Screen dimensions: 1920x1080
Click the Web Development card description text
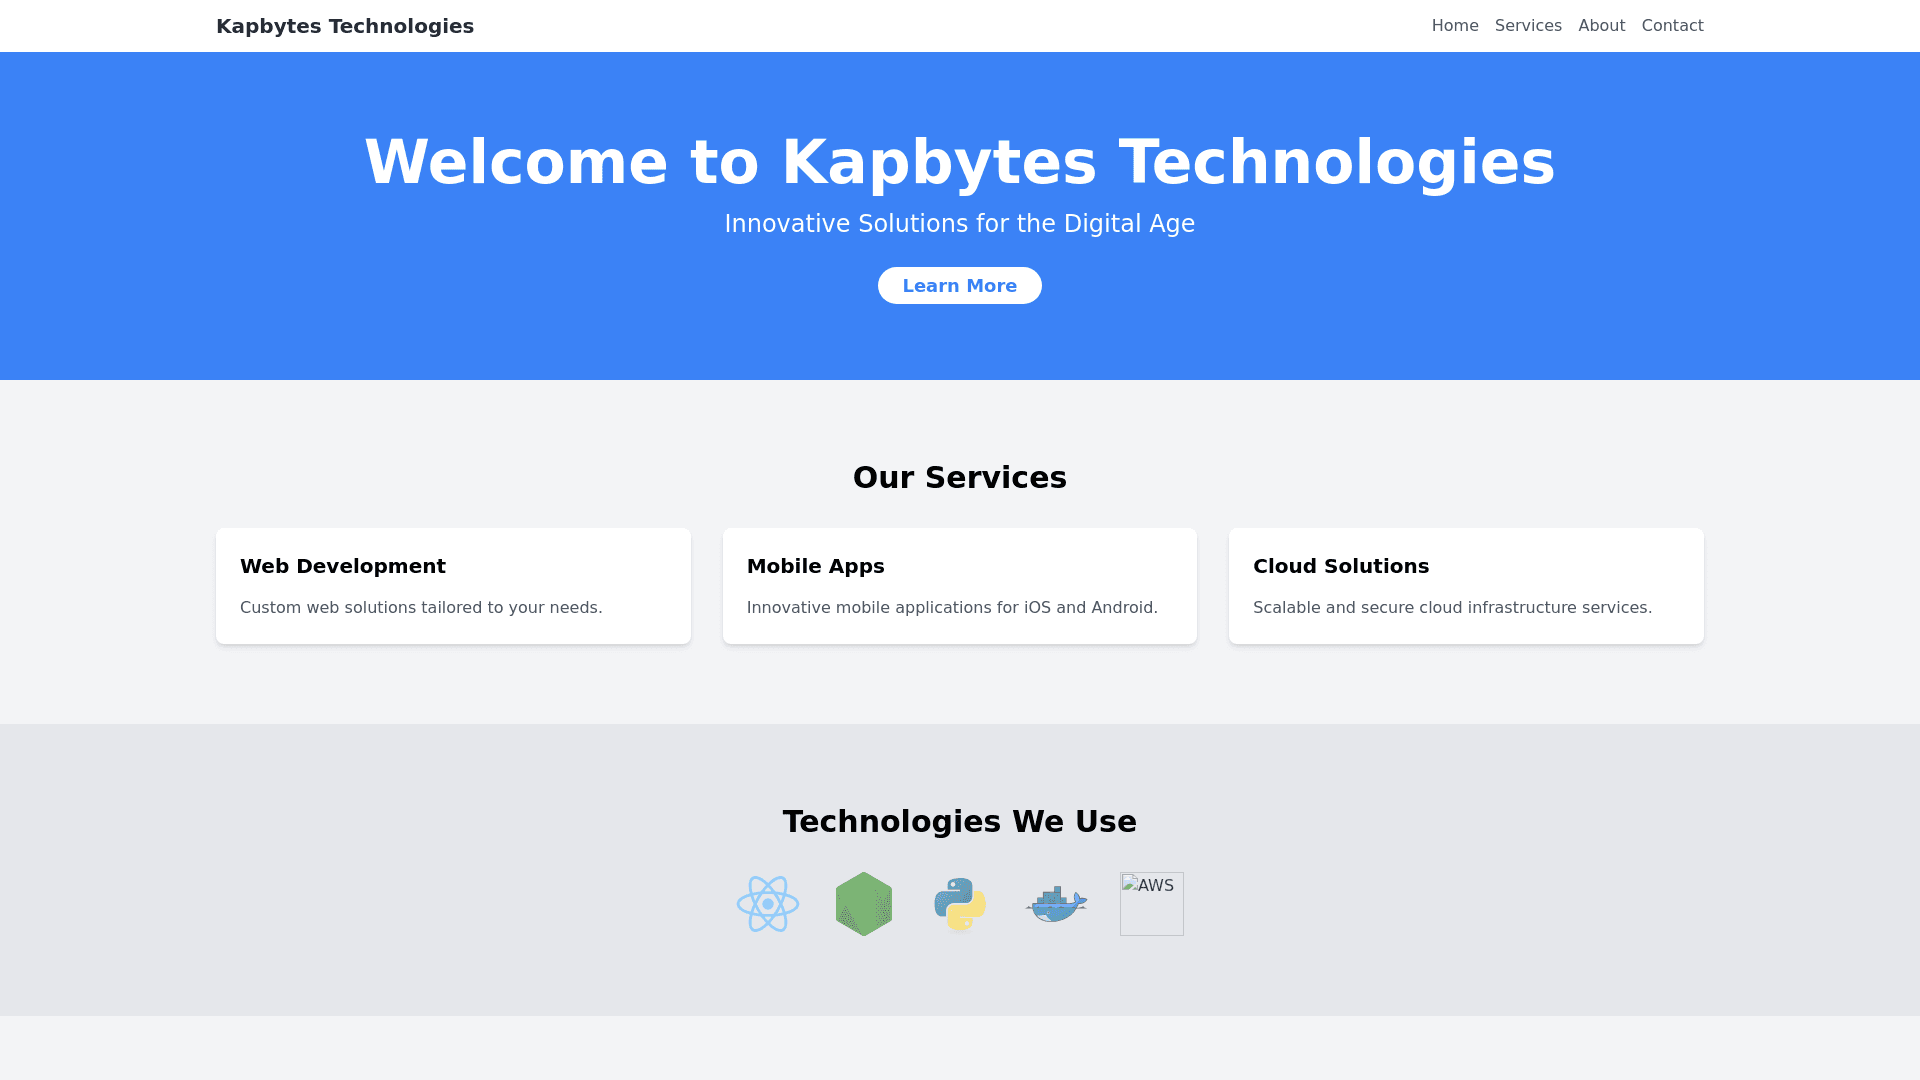point(421,608)
